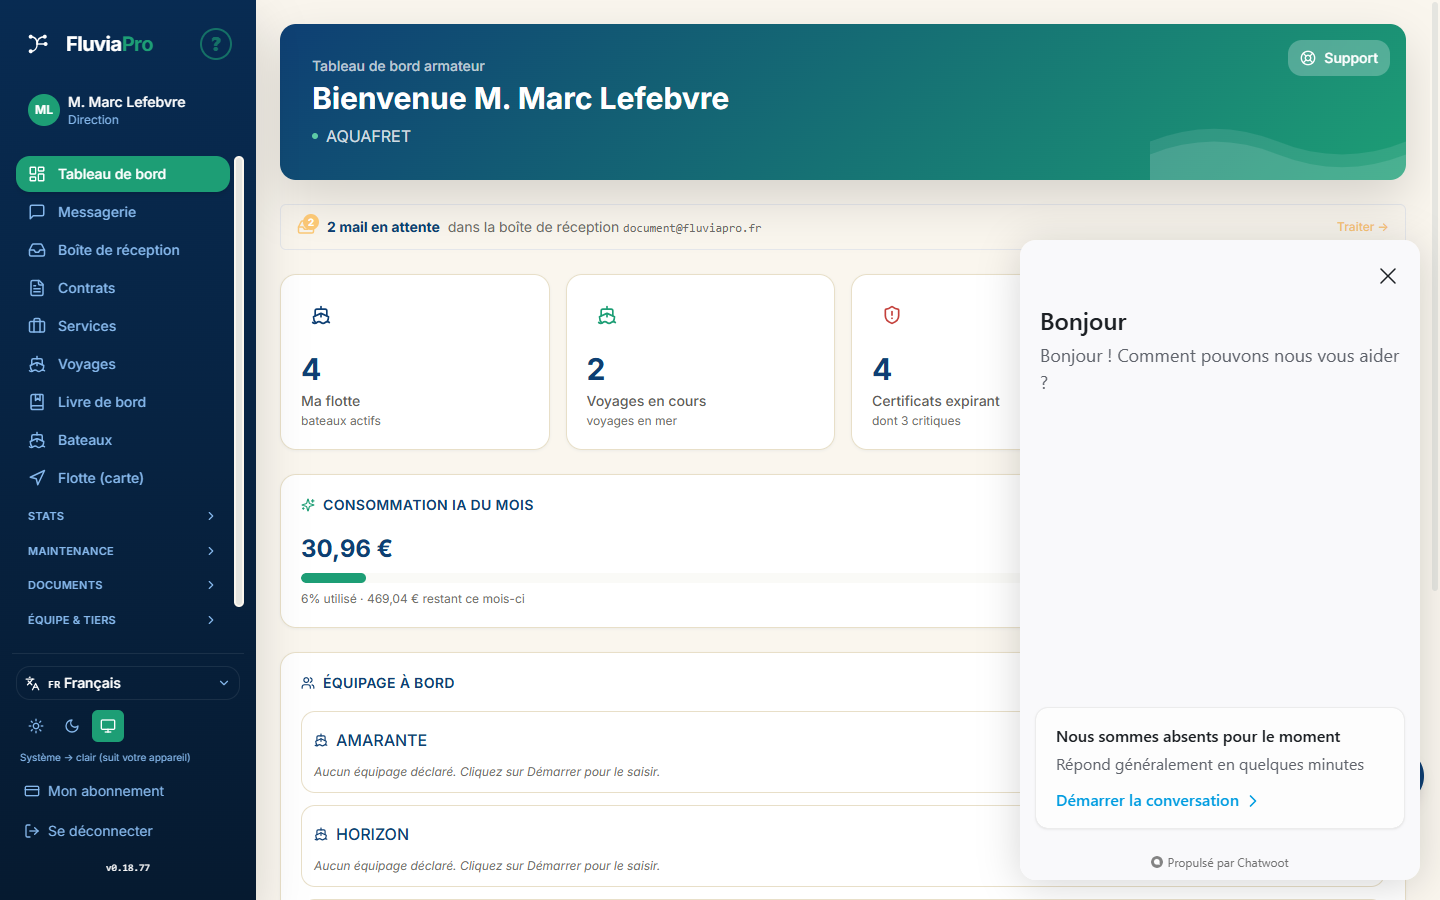Click the ML user avatar
1440x900 pixels.
click(44, 110)
